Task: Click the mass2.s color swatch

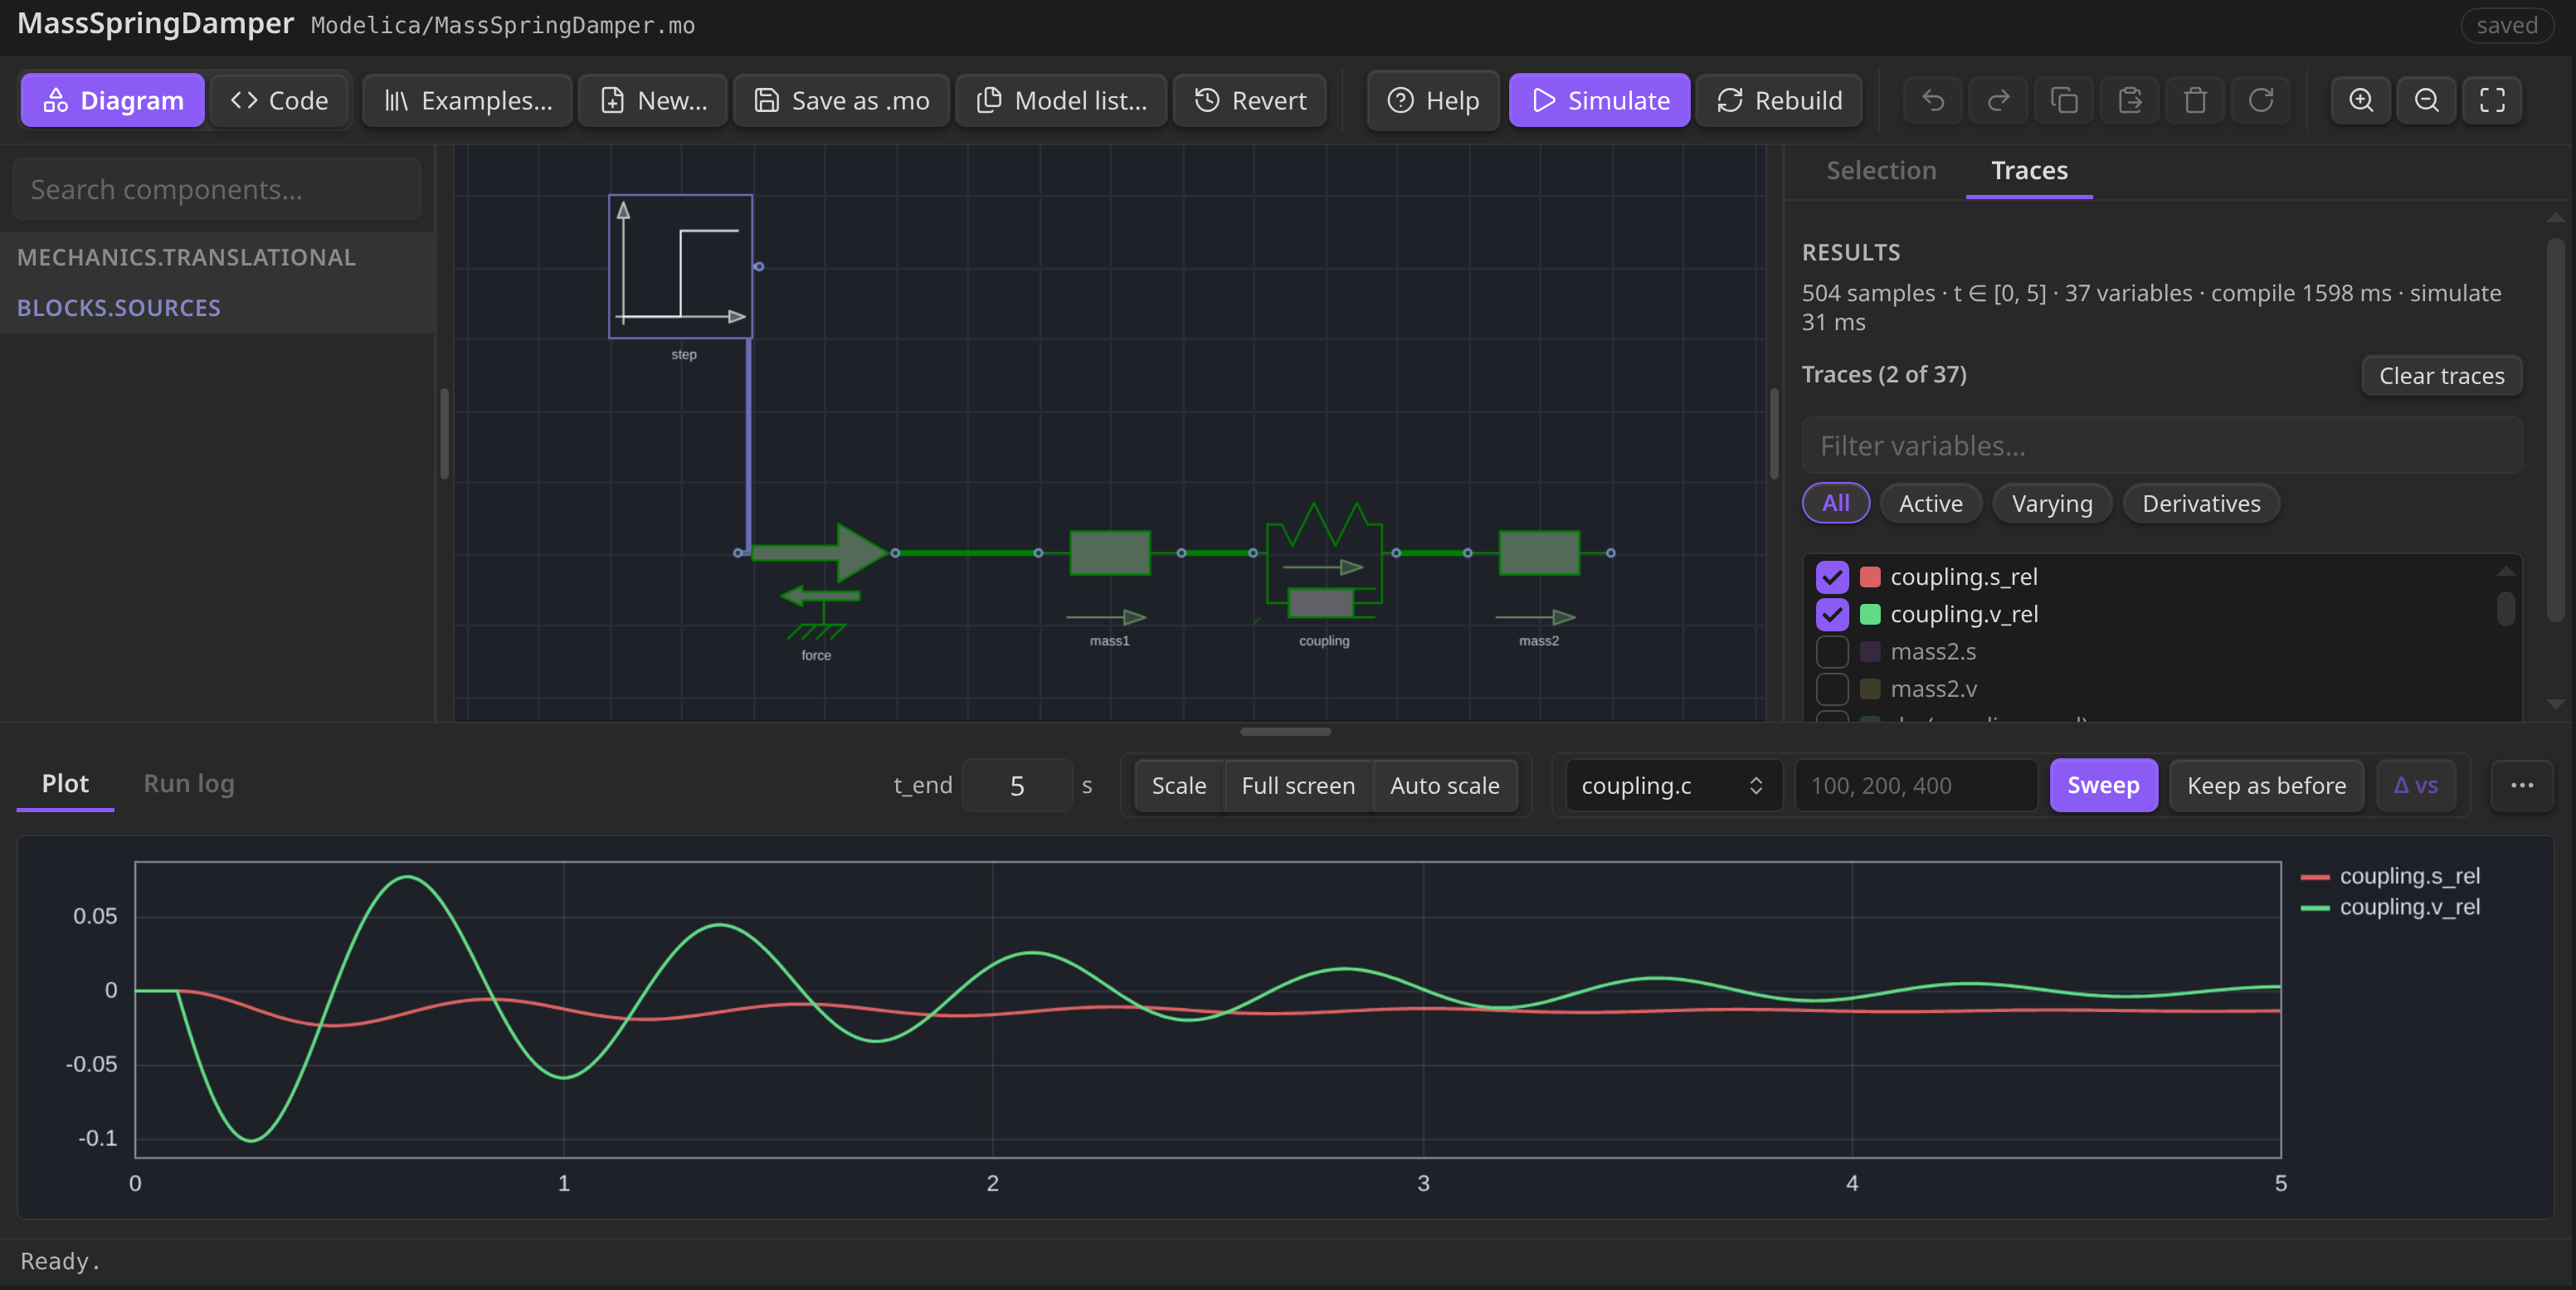Action: 1870,651
